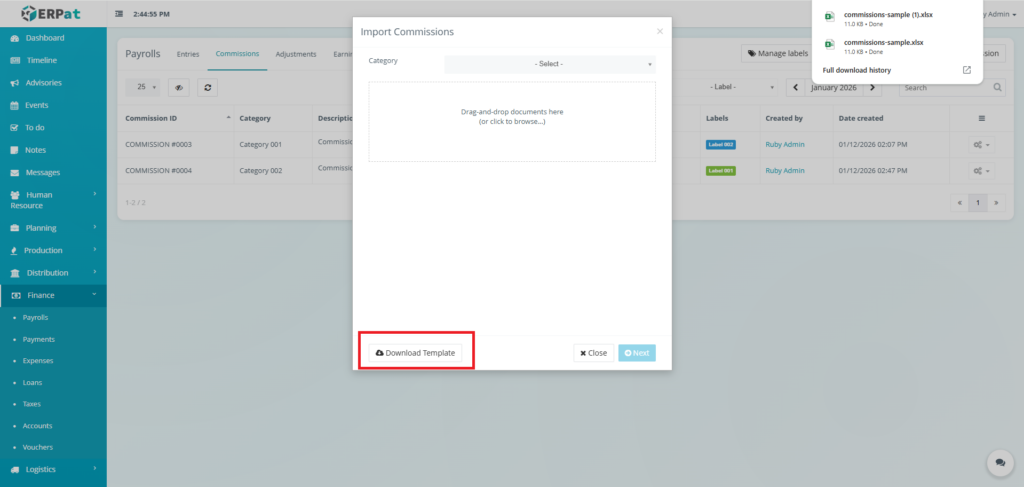This screenshot has width=1024, height=487.
Task: Open Ruby Admin link in COMMISSION #0003 row
Action: 785,144
